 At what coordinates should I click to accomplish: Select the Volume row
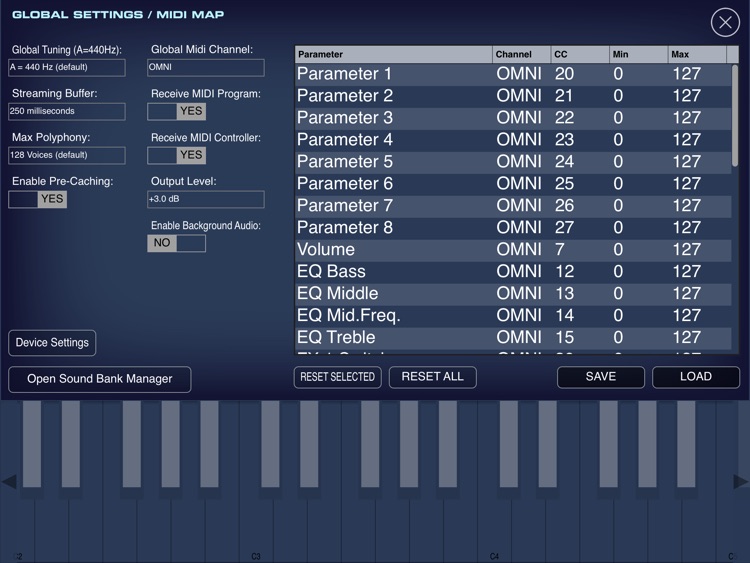pos(513,250)
